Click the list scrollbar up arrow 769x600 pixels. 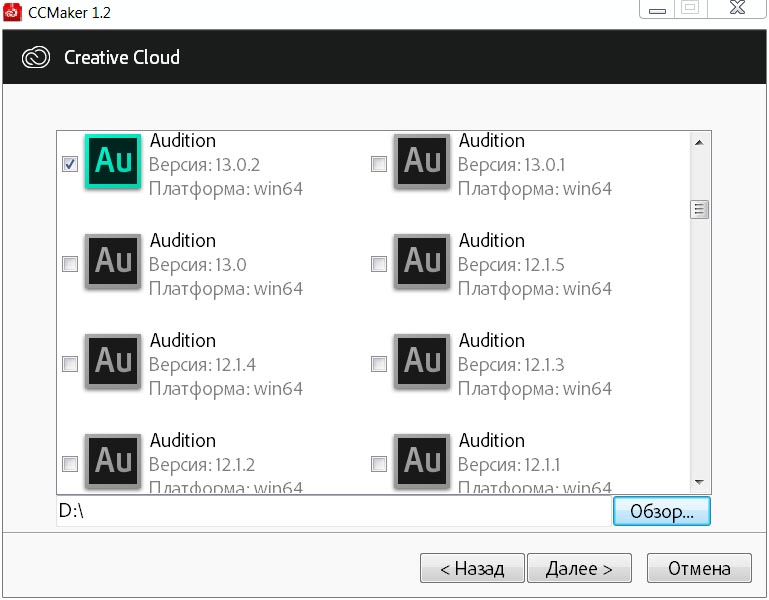[699, 143]
